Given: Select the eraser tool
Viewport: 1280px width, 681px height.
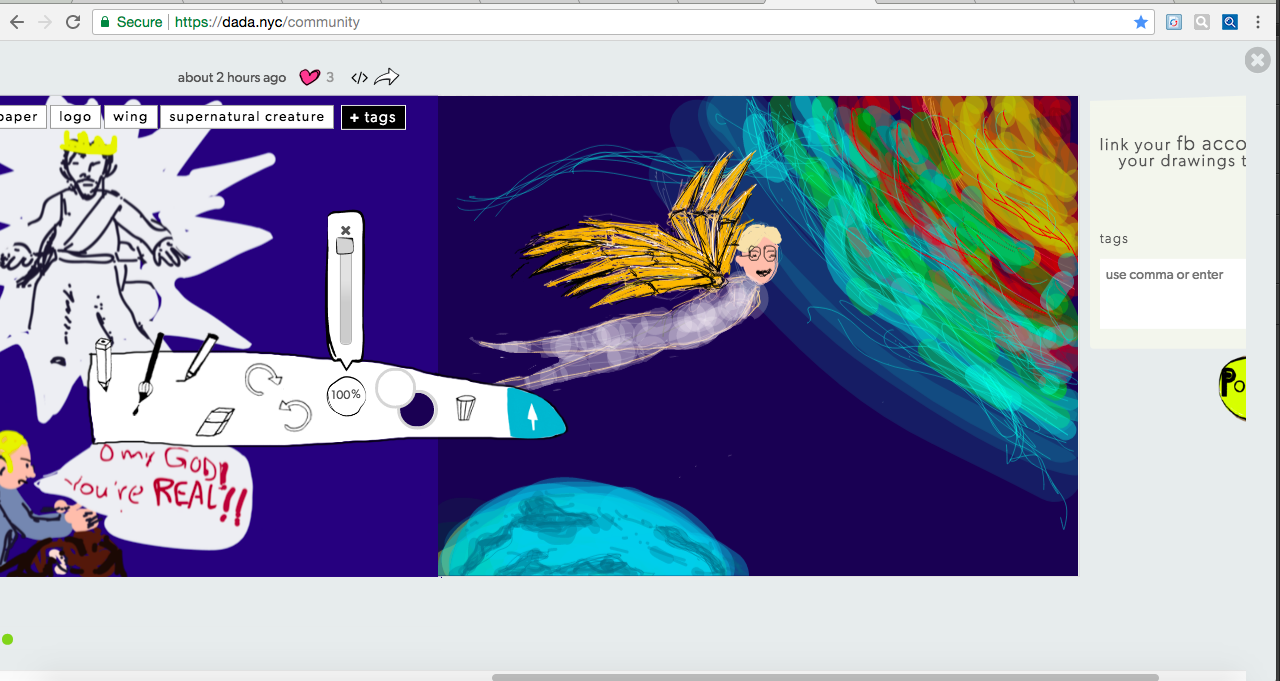Looking at the screenshot, I should click(215, 421).
